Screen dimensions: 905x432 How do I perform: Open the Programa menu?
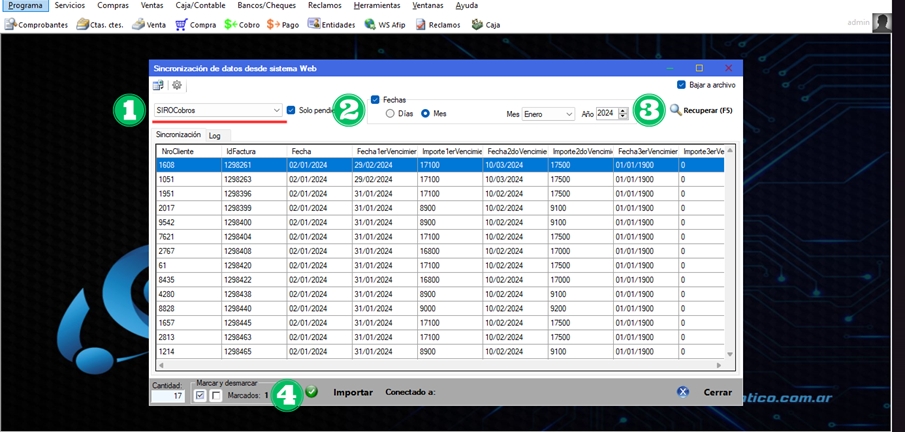tap(25, 5)
